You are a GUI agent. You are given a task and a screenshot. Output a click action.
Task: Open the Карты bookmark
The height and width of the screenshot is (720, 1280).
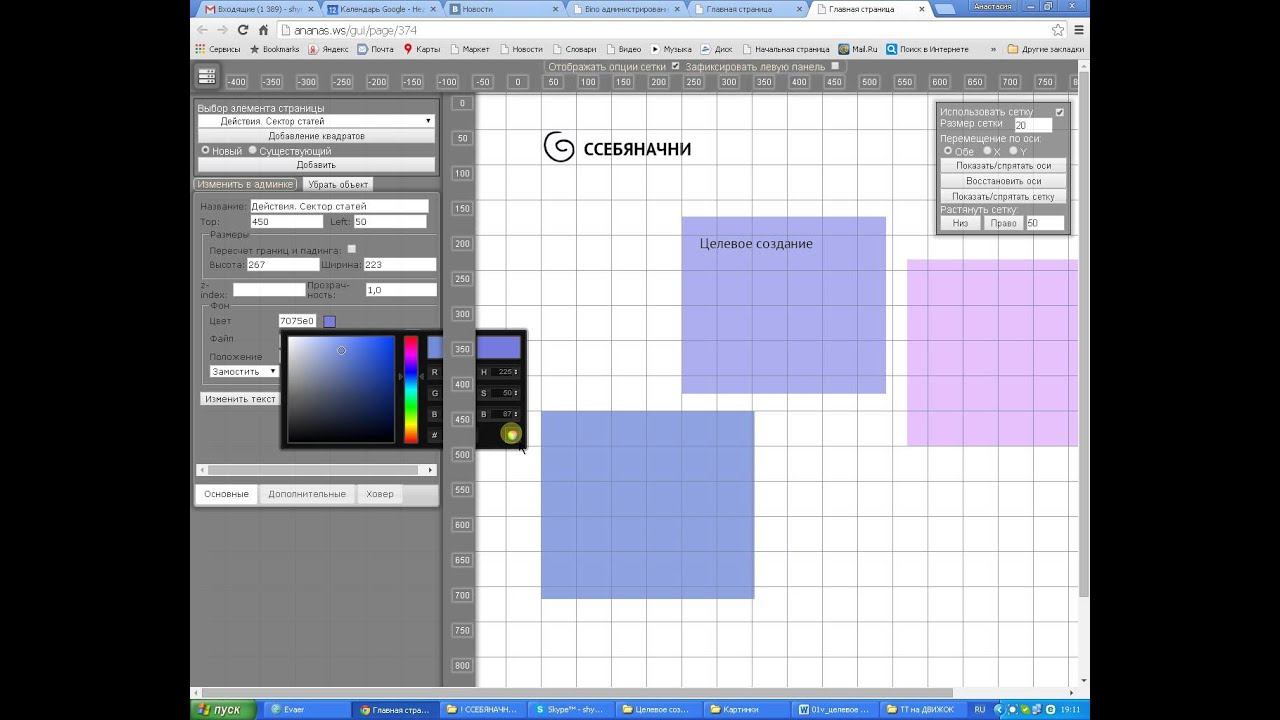click(x=422, y=49)
